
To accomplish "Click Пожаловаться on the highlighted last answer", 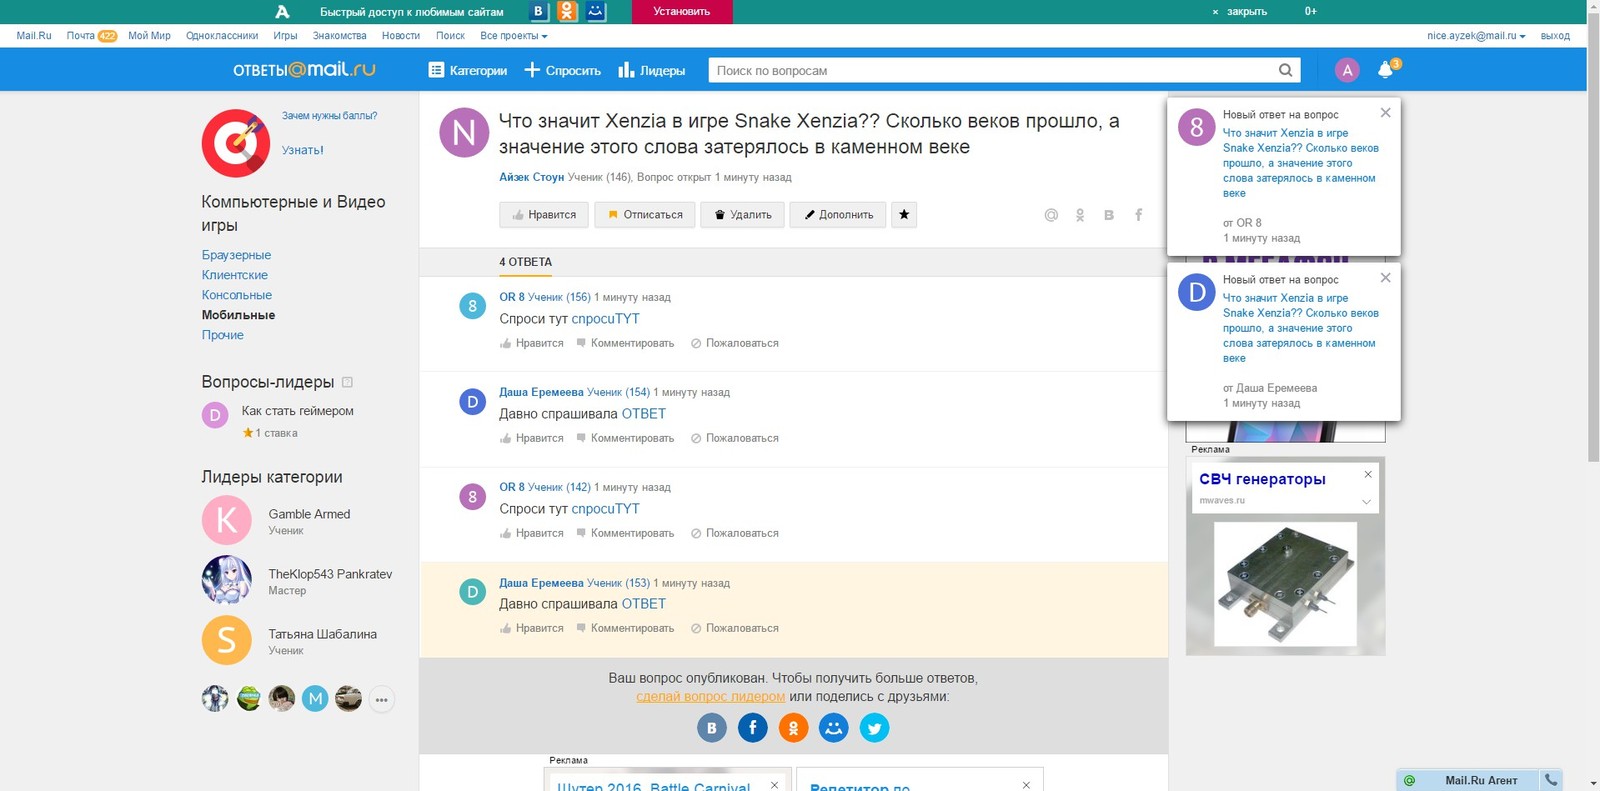I will point(735,629).
